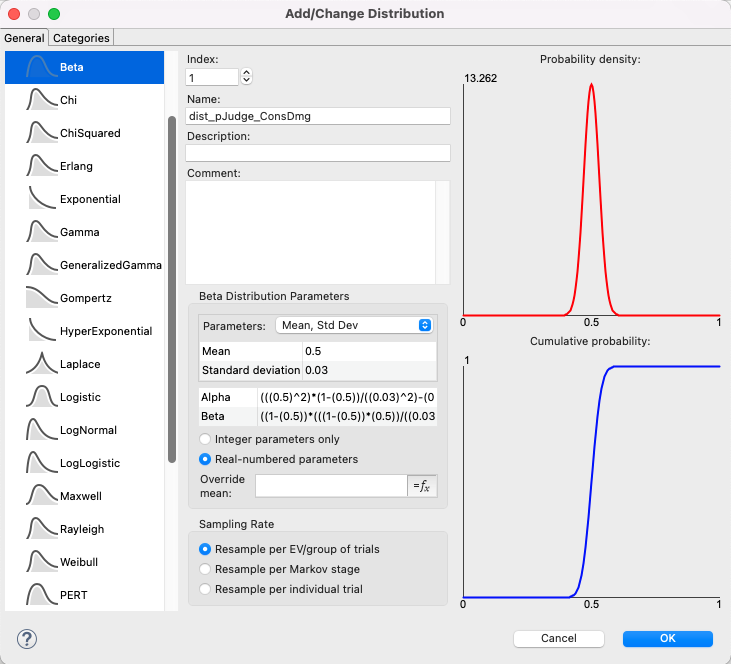Confirm with the OK button

668,638
